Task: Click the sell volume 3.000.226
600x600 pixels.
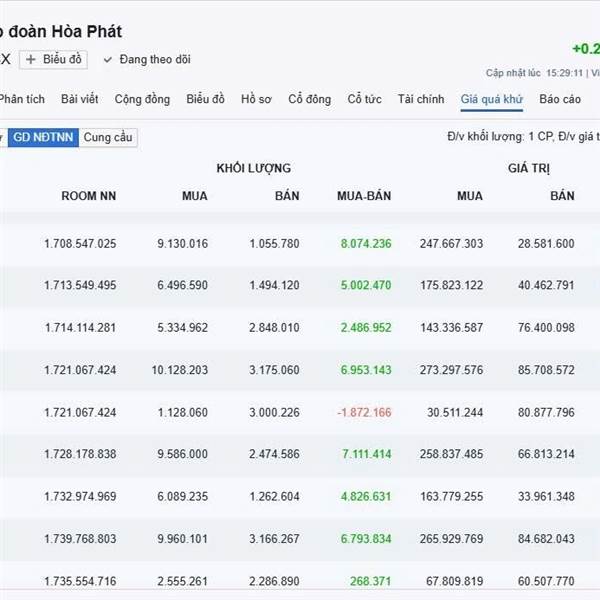Action: tap(274, 412)
